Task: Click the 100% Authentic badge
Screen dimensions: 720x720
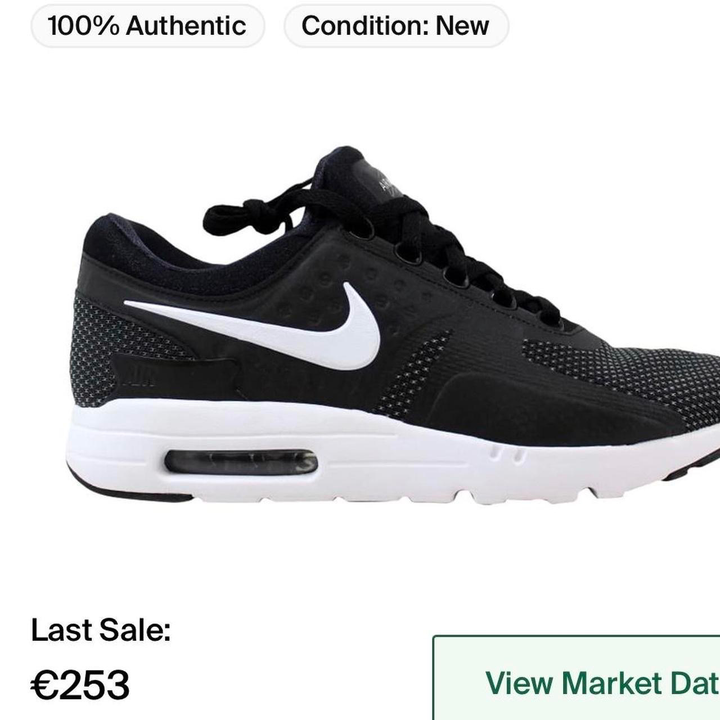Action: coord(147,26)
